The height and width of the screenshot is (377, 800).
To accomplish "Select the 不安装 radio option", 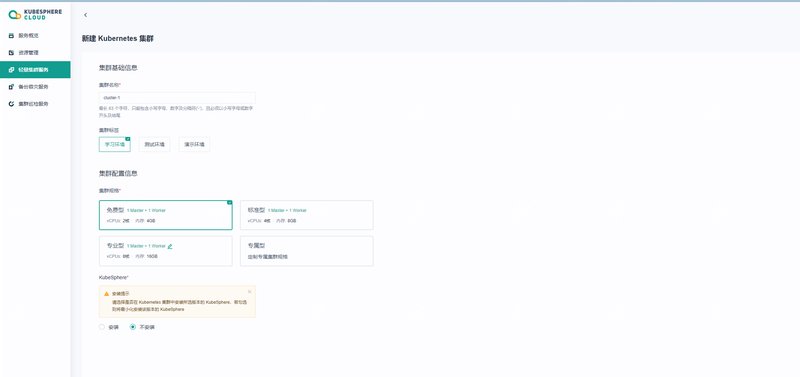I will point(133,327).
